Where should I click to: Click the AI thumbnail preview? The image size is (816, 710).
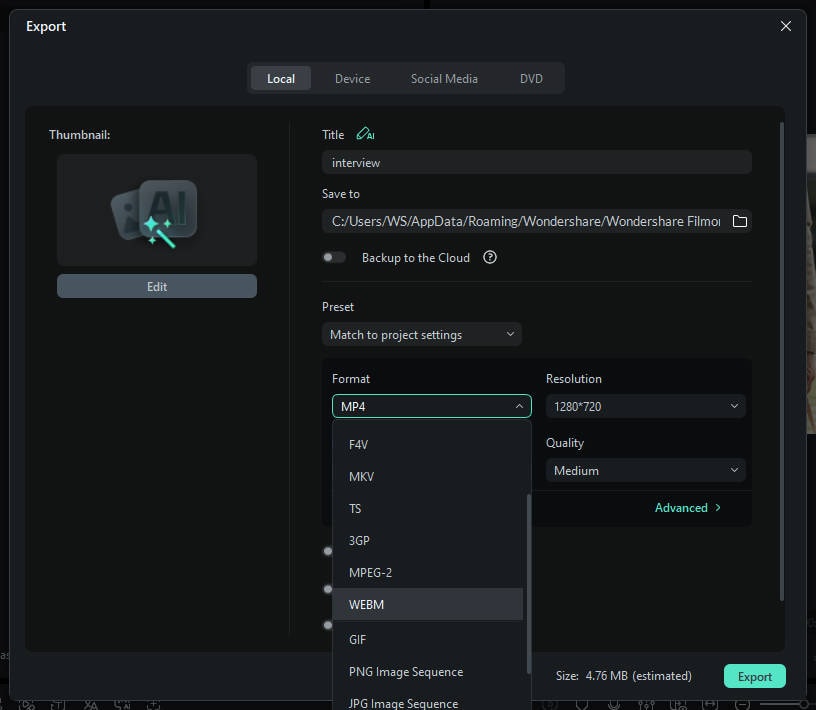157,210
